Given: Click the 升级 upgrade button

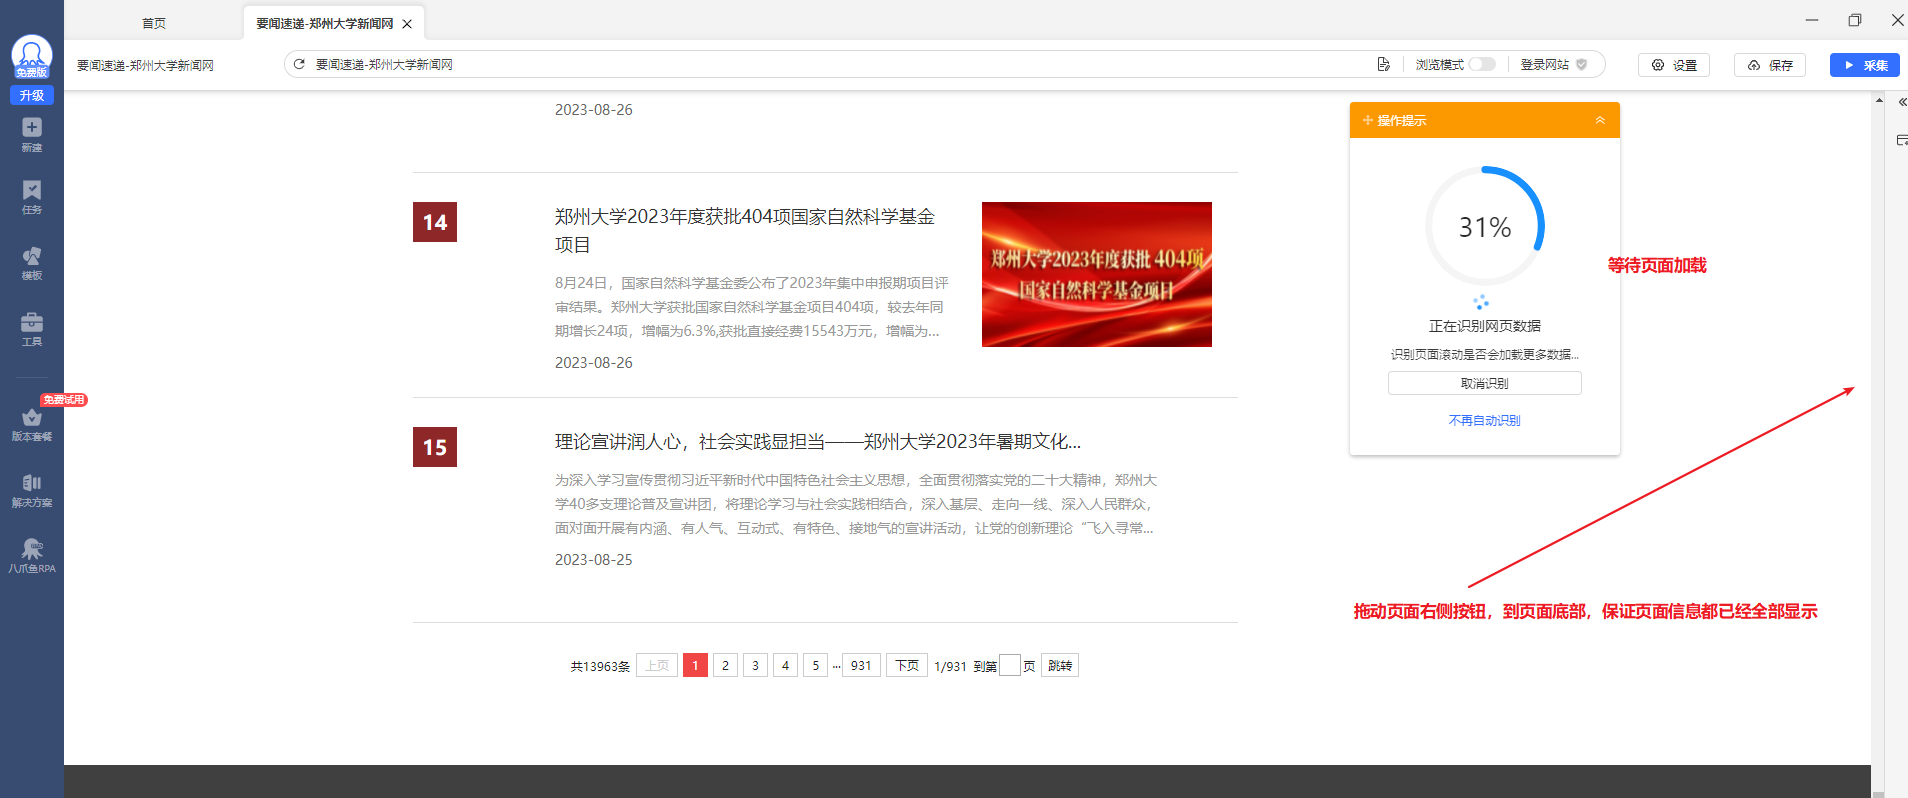Looking at the screenshot, I should click(32, 96).
